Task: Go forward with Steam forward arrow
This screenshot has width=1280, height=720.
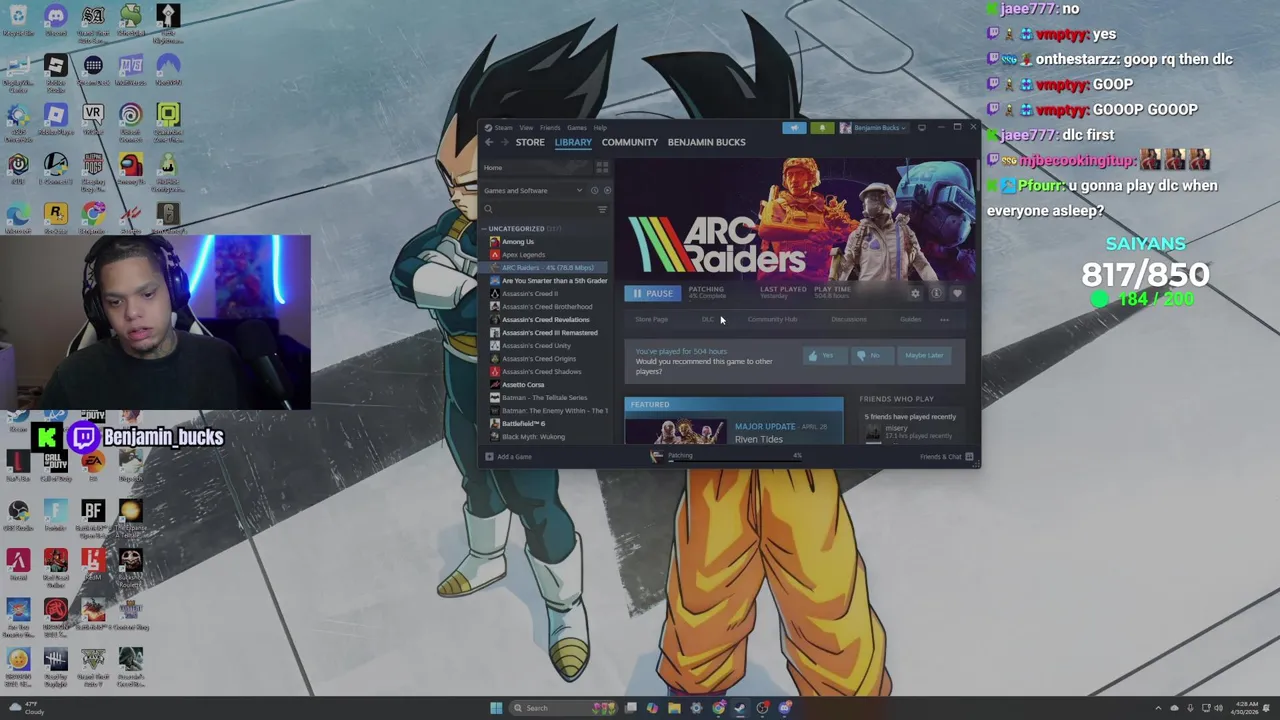Action: point(506,142)
